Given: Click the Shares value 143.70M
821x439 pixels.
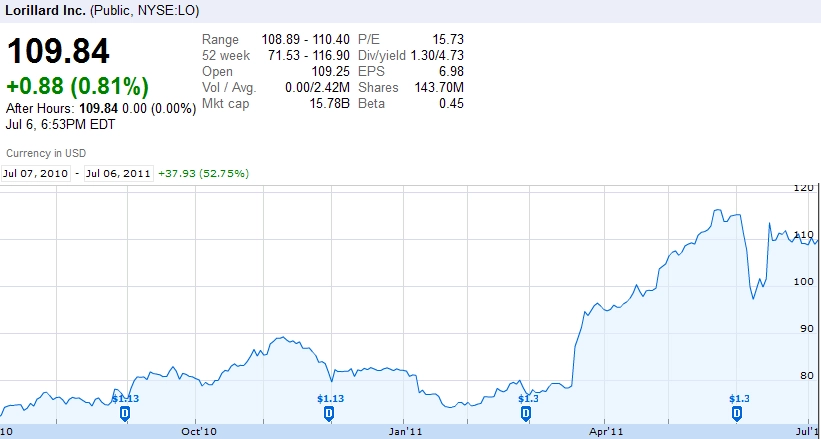Looking at the screenshot, I should pos(439,87).
